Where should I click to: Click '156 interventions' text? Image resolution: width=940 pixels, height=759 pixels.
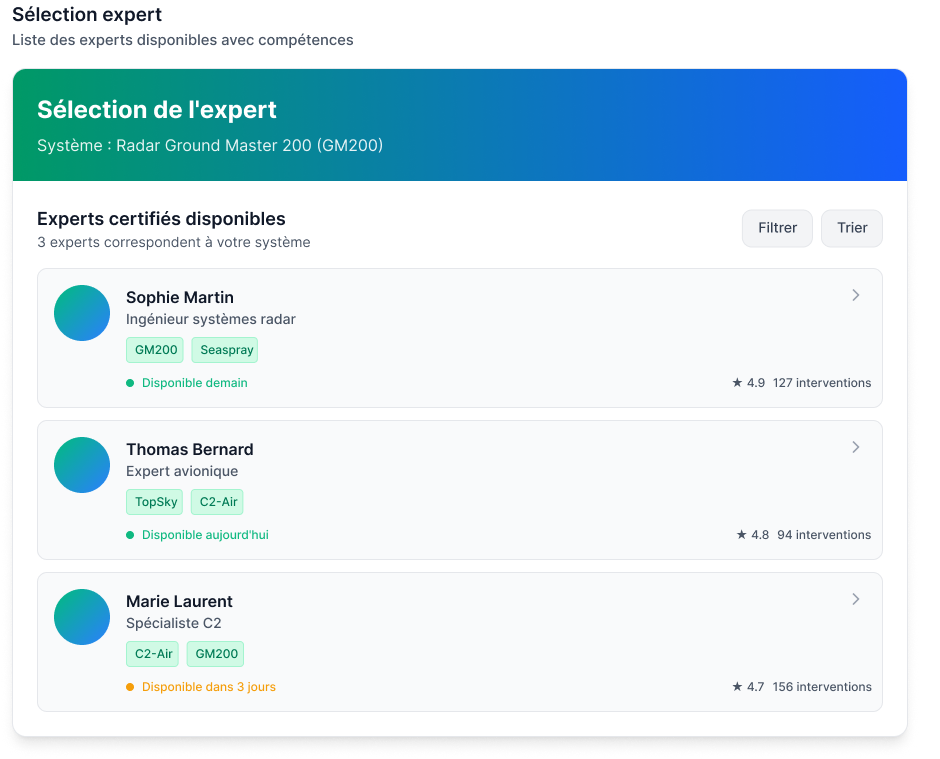tap(822, 687)
